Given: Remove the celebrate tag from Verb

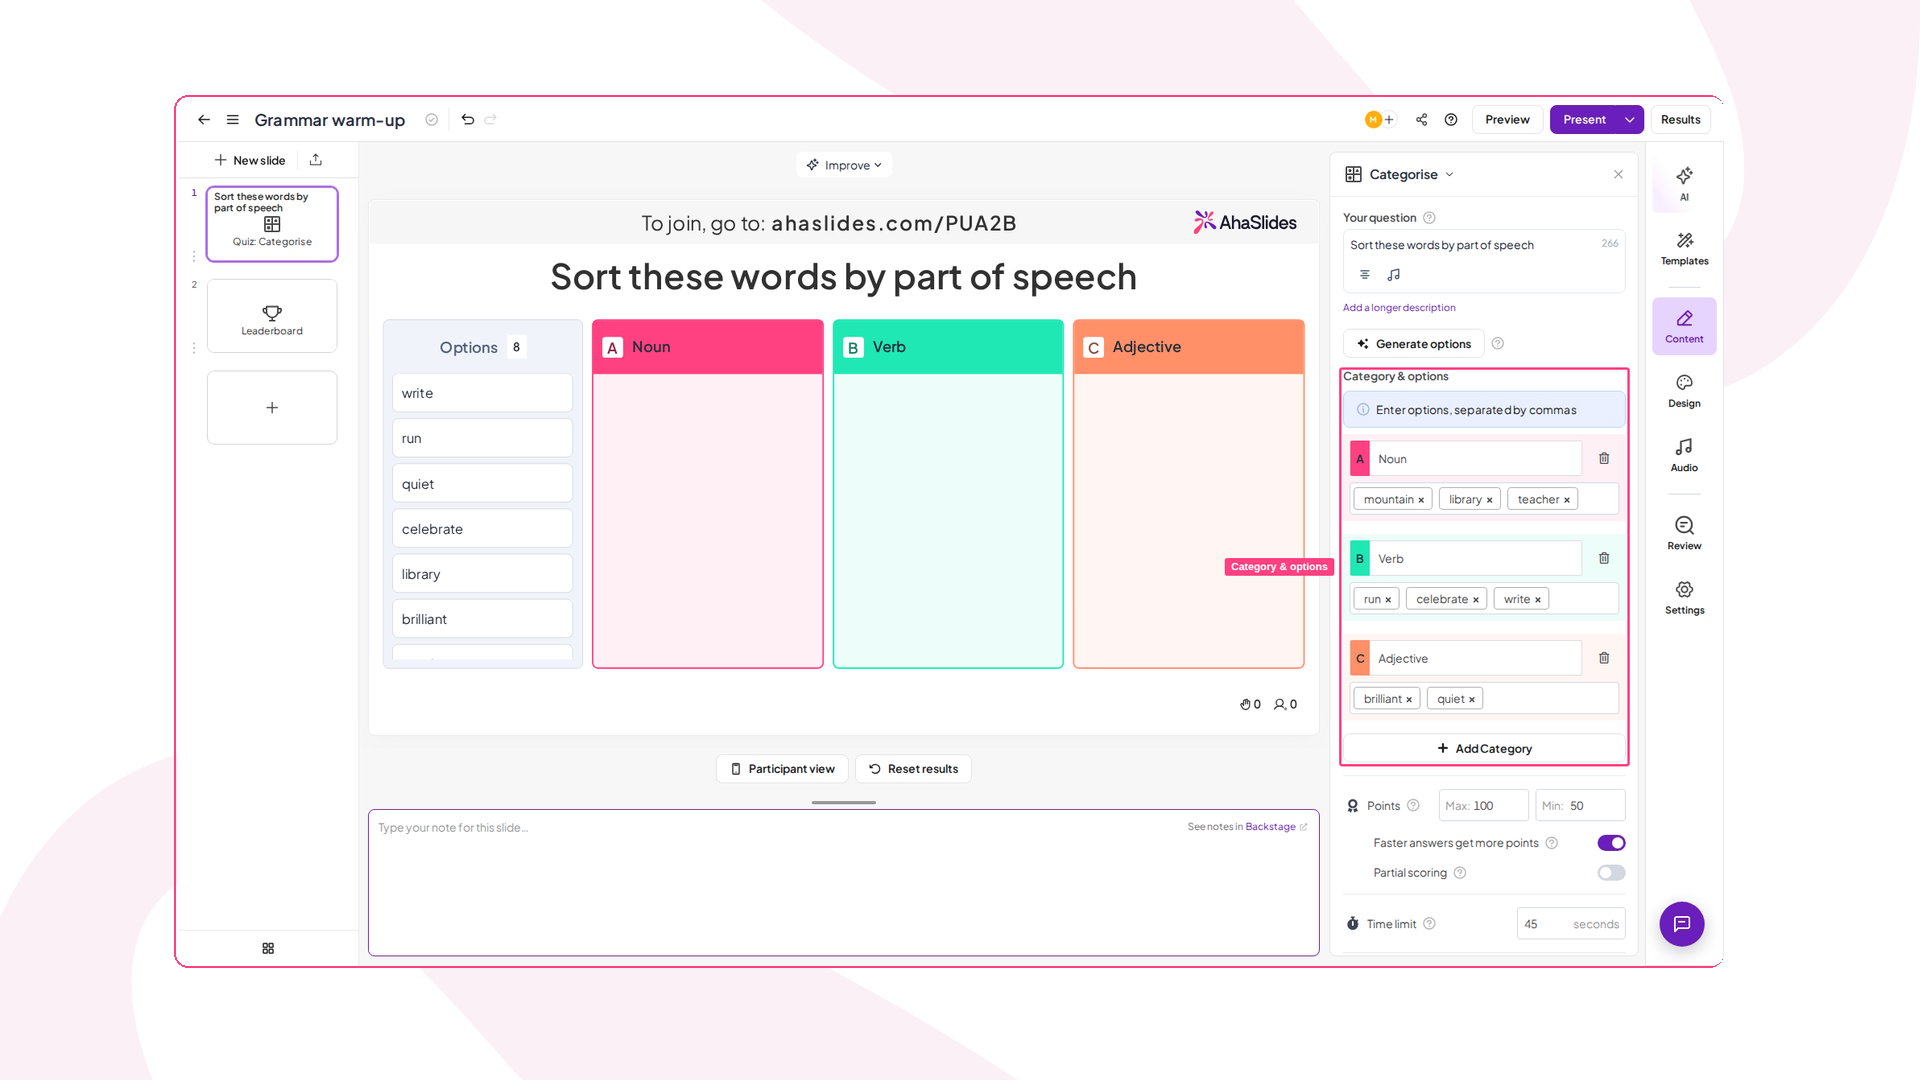Looking at the screenshot, I should [1475, 600].
